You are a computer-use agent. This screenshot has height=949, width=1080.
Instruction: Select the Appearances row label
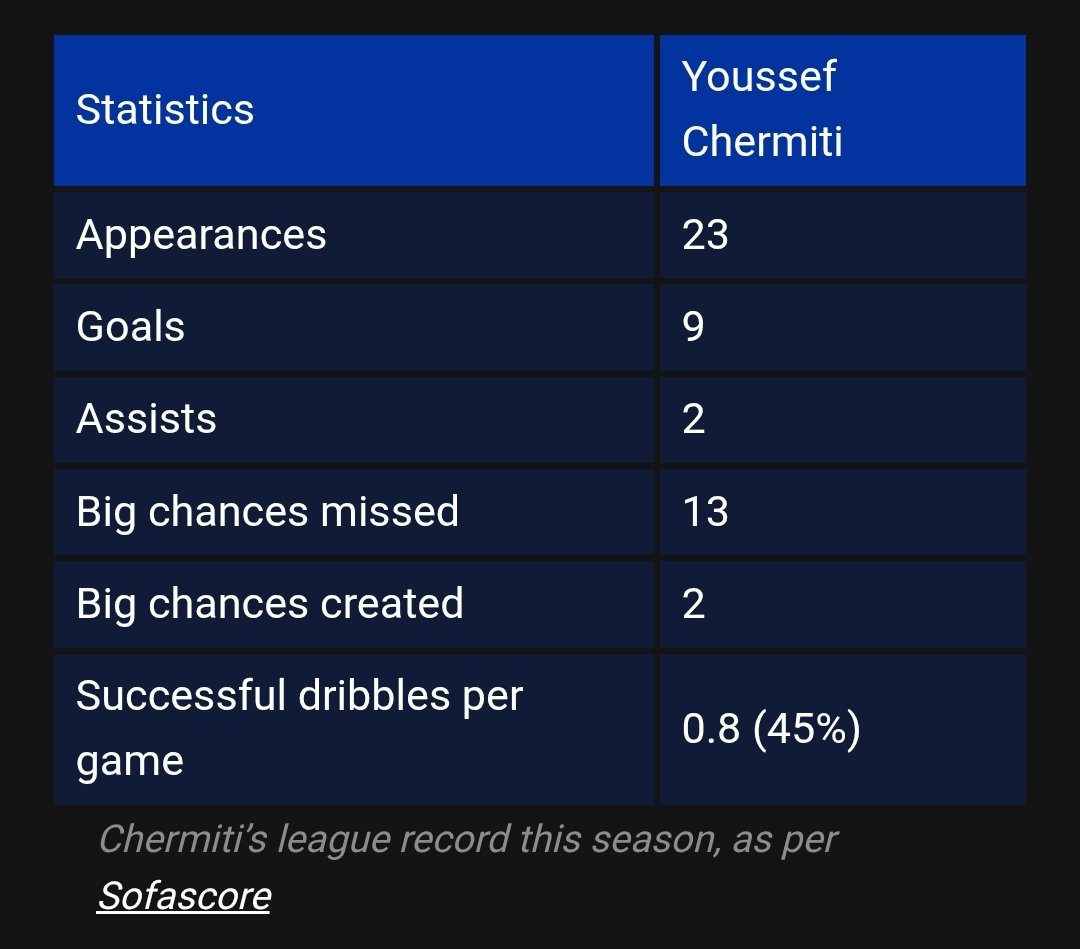[201, 235]
